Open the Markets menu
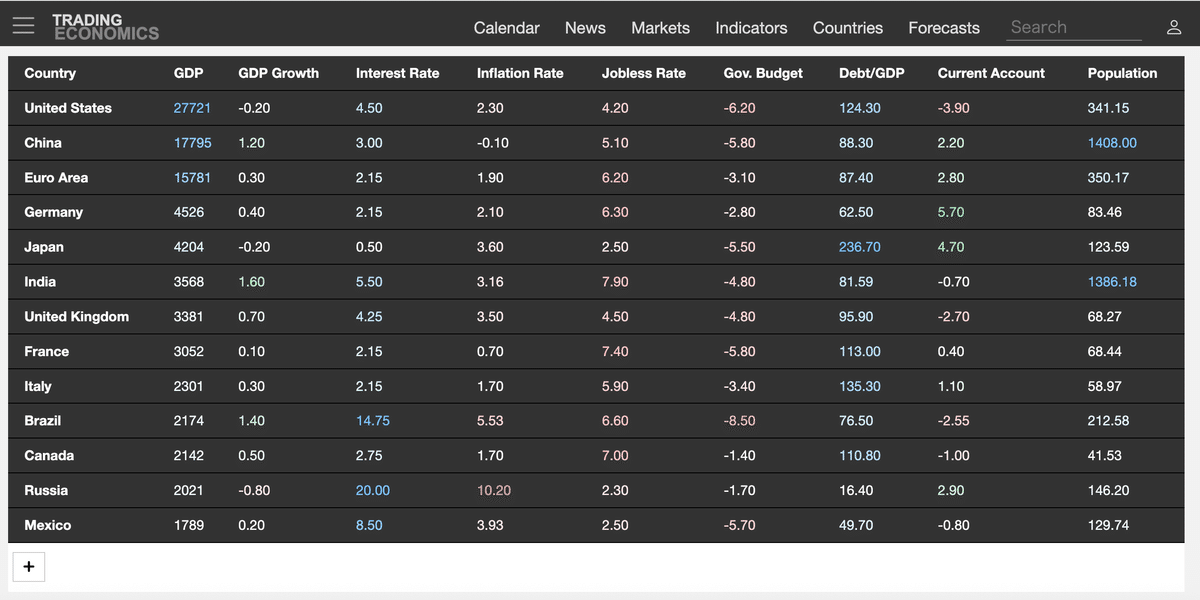Image resolution: width=1200 pixels, height=600 pixels. point(660,28)
